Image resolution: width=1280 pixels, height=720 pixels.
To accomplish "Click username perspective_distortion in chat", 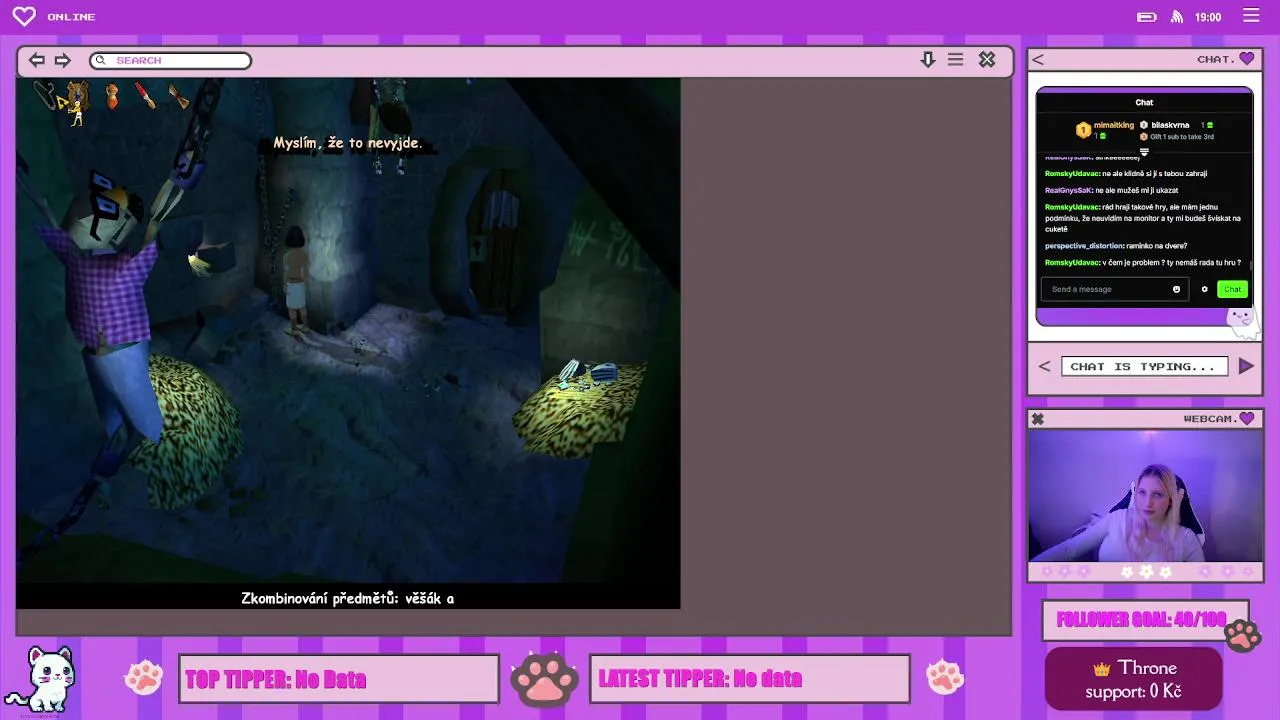I will coord(1084,245).
